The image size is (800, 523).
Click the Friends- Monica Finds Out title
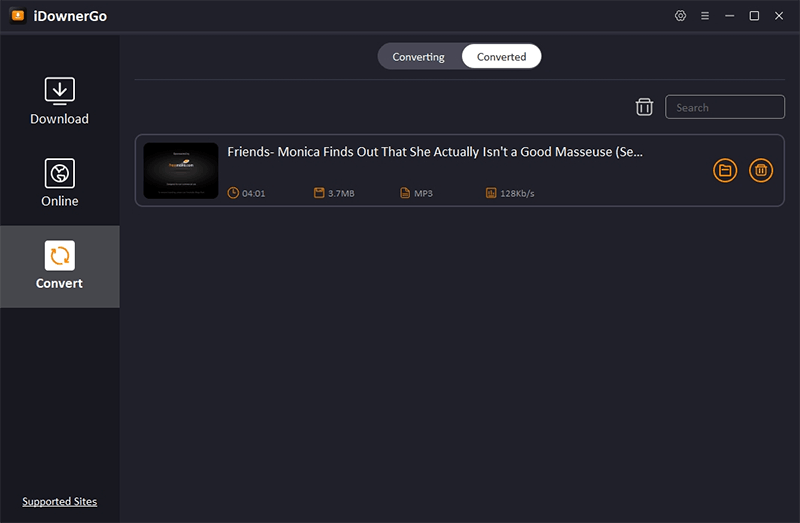435,152
